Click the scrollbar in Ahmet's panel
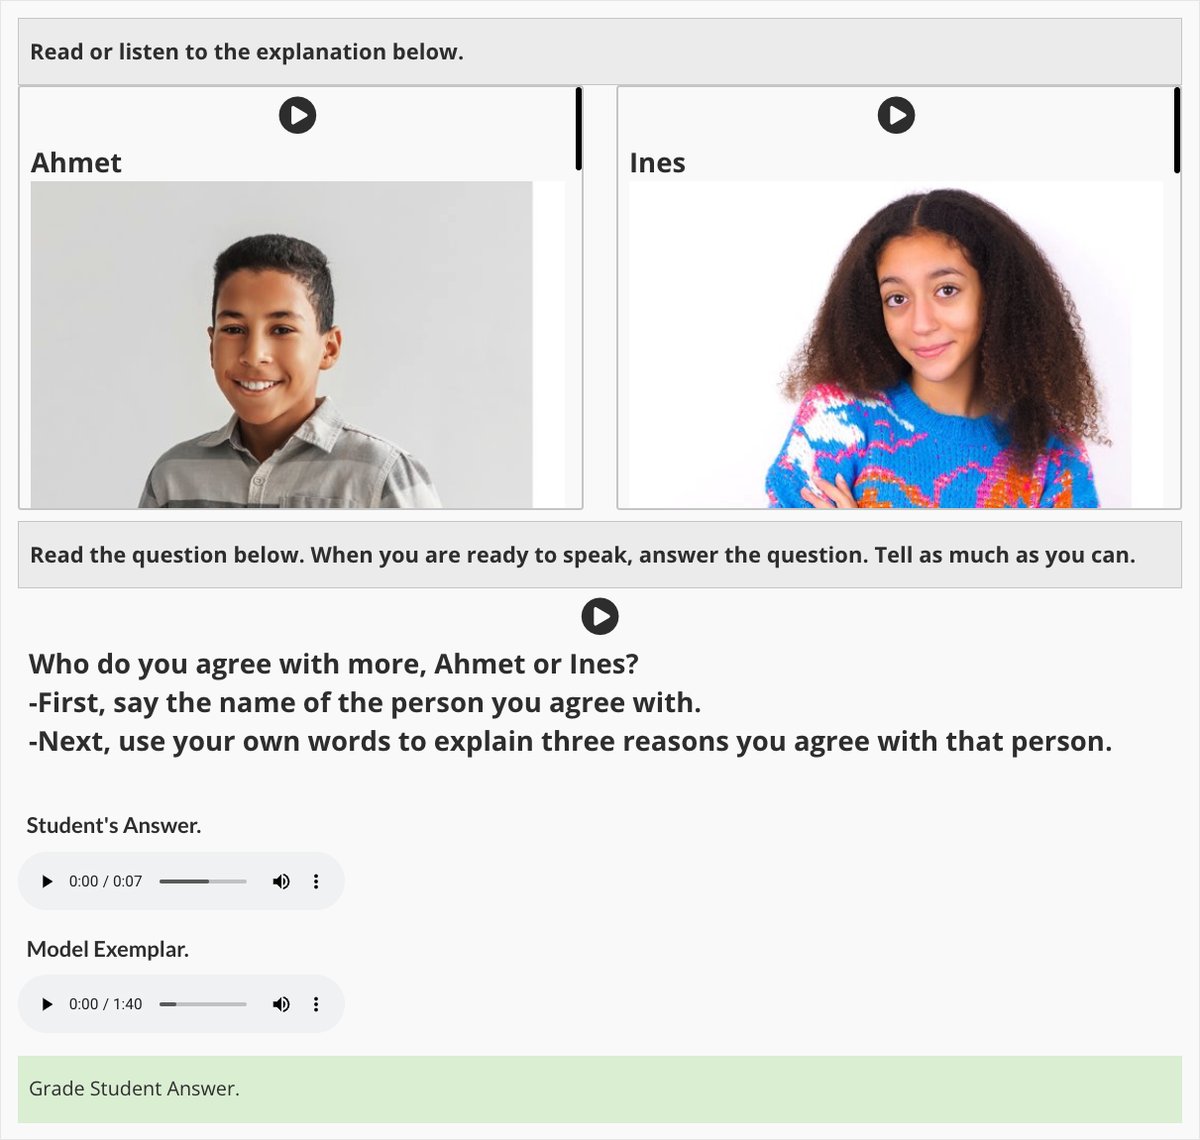The height and width of the screenshot is (1140, 1200). tap(578, 129)
